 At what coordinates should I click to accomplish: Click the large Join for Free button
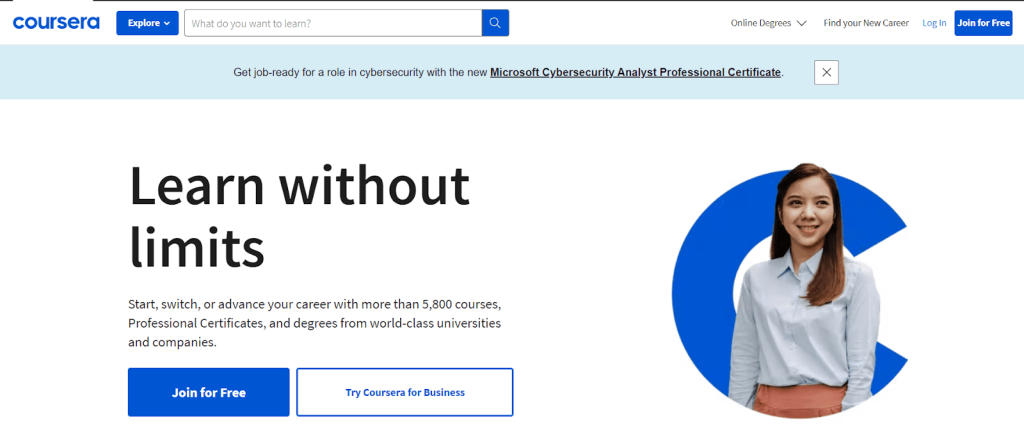(x=208, y=392)
